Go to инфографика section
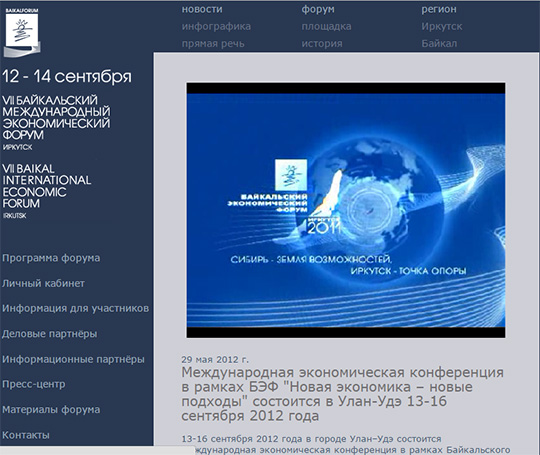540x455 pixels. pyautogui.click(x=216, y=27)
